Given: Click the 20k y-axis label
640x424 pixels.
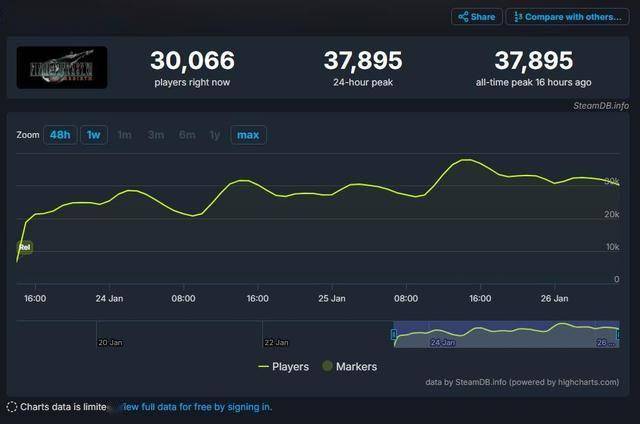Looking at the screenshot, I should coord(612,214).
